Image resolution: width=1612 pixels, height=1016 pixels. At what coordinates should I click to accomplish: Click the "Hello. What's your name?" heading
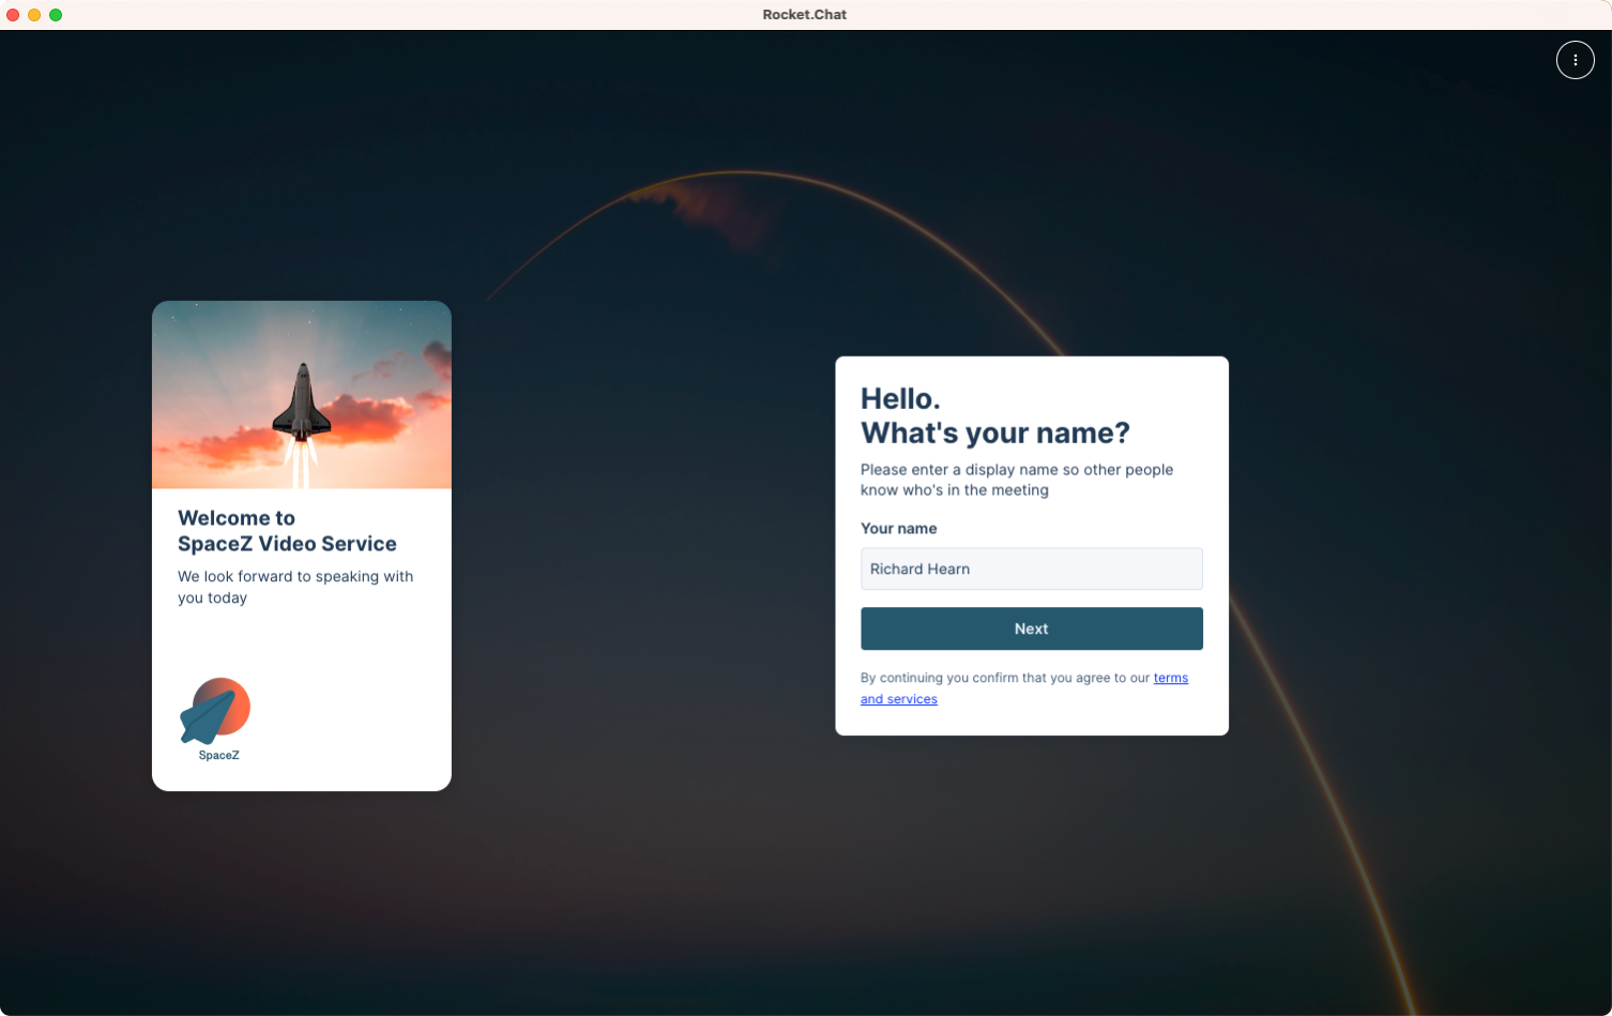point(995,416)
